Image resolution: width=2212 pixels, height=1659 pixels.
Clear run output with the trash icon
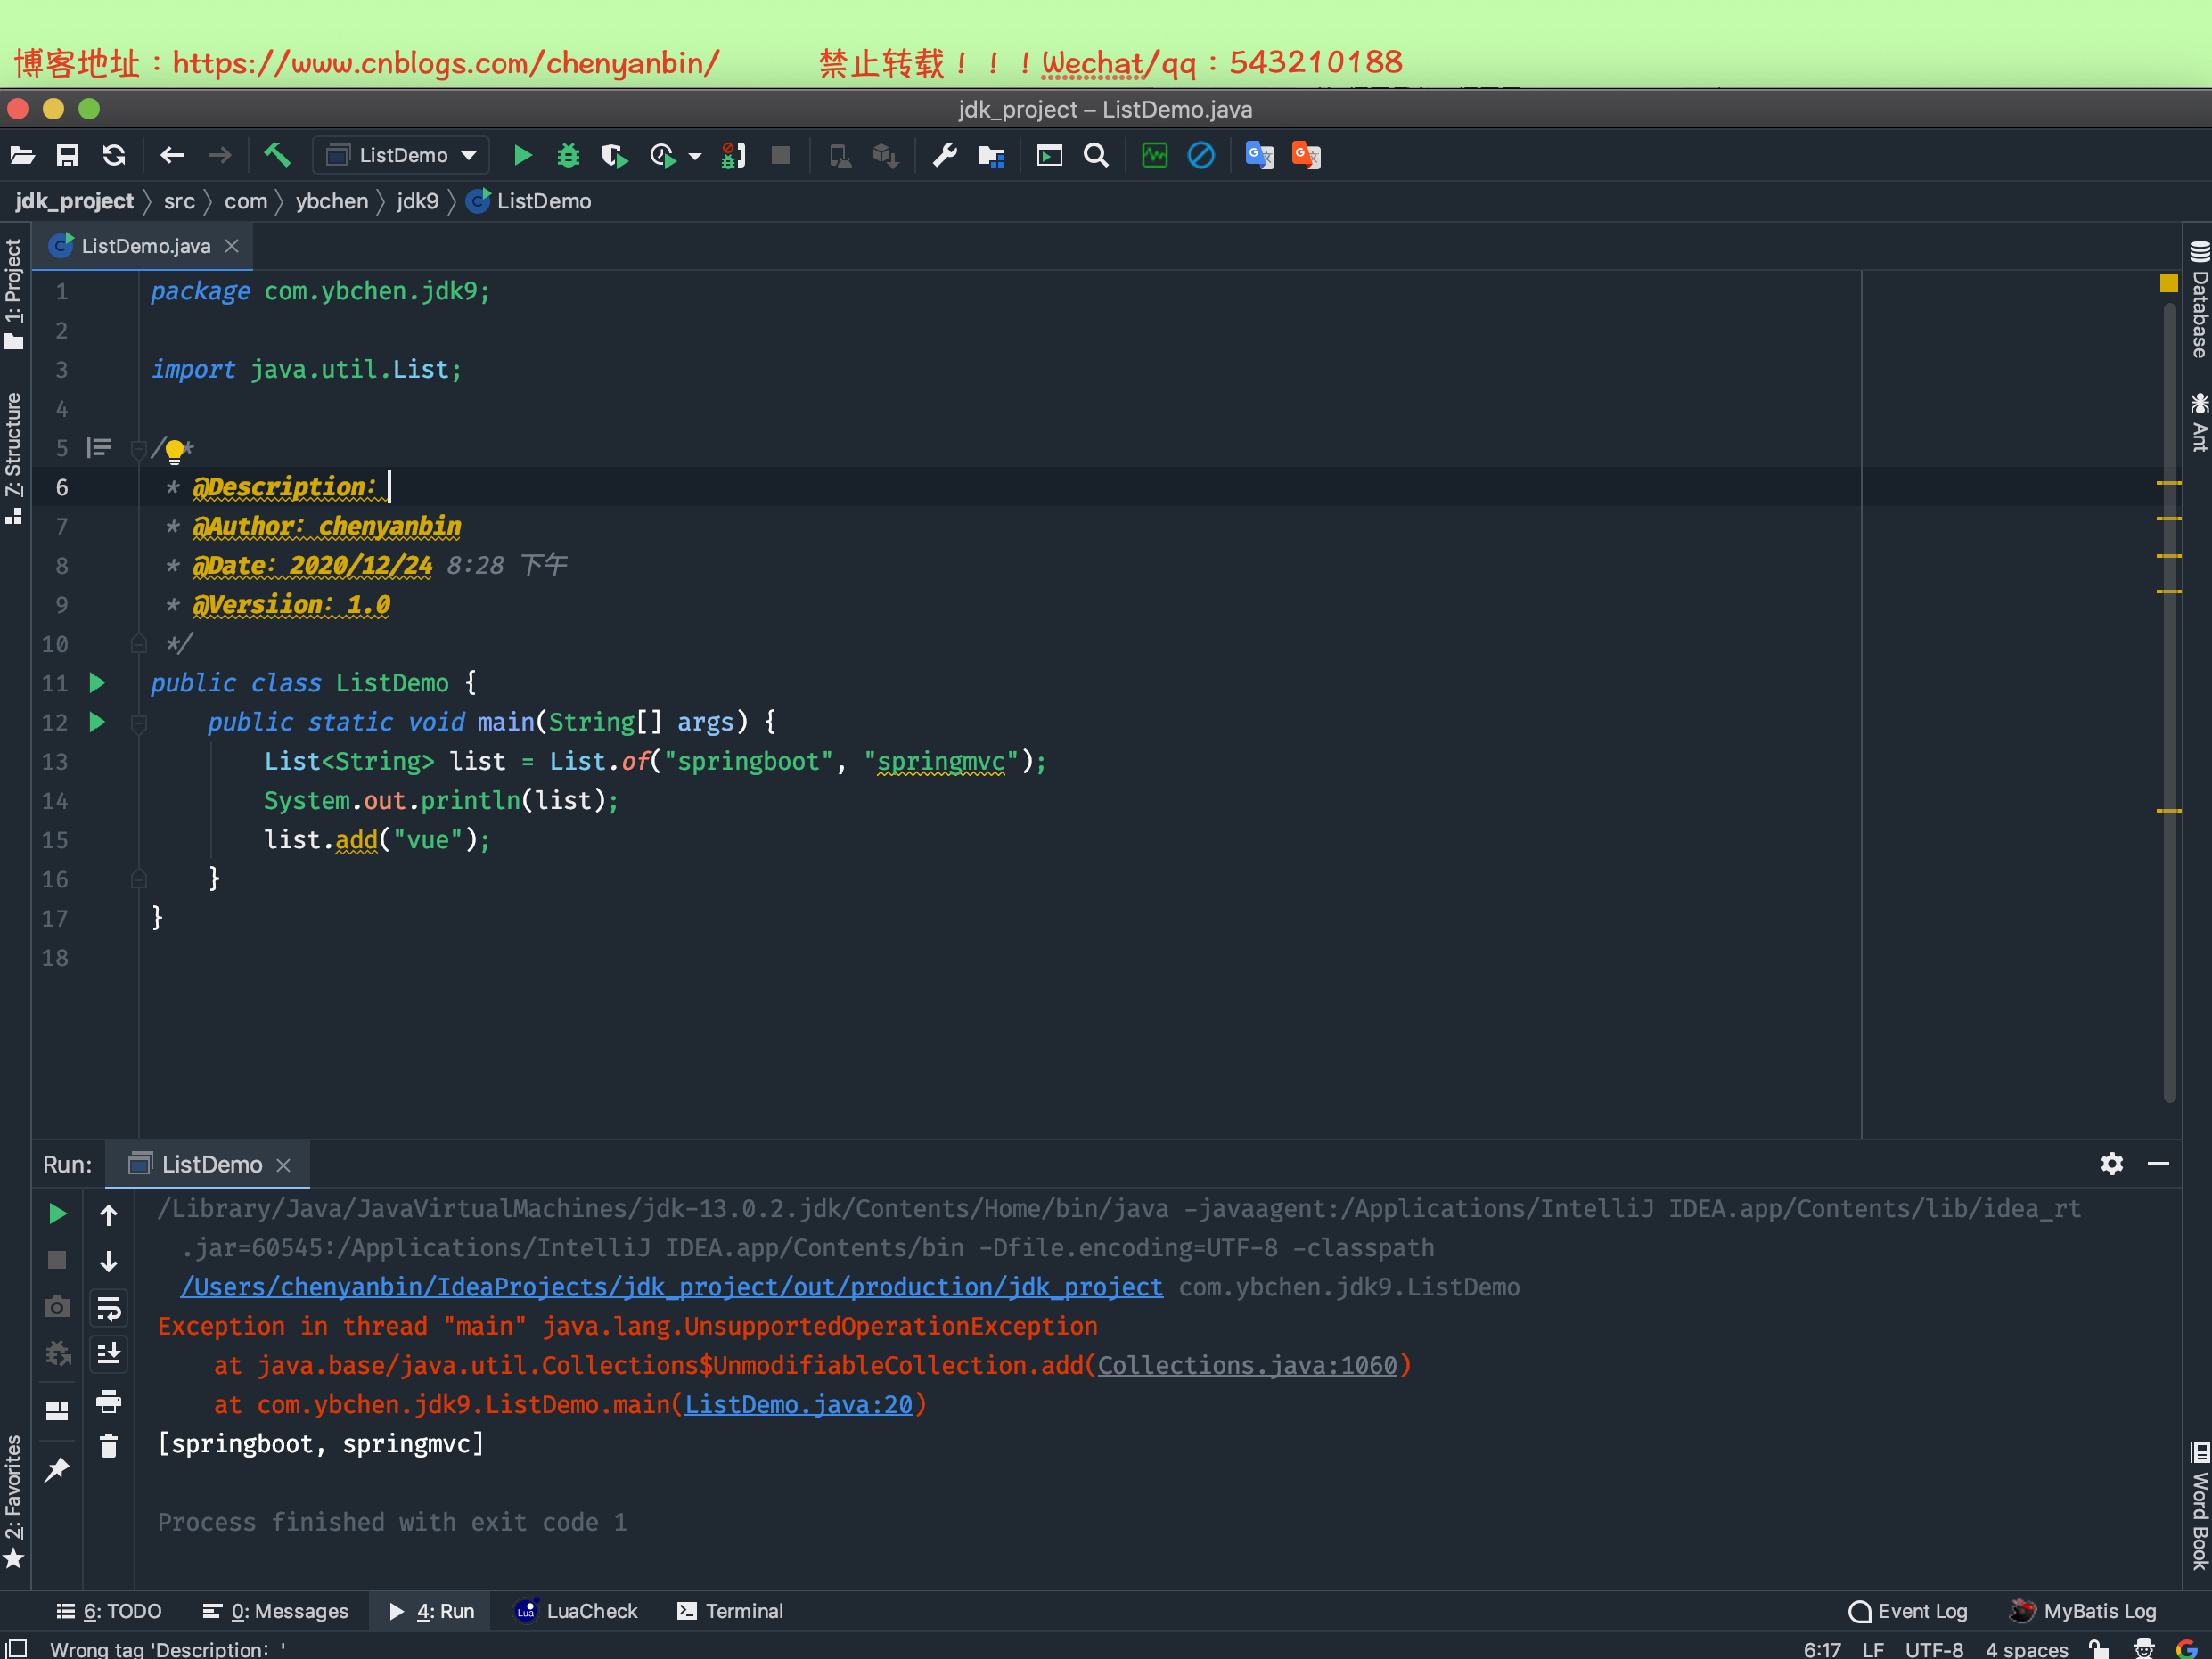tap(108, 1446)
